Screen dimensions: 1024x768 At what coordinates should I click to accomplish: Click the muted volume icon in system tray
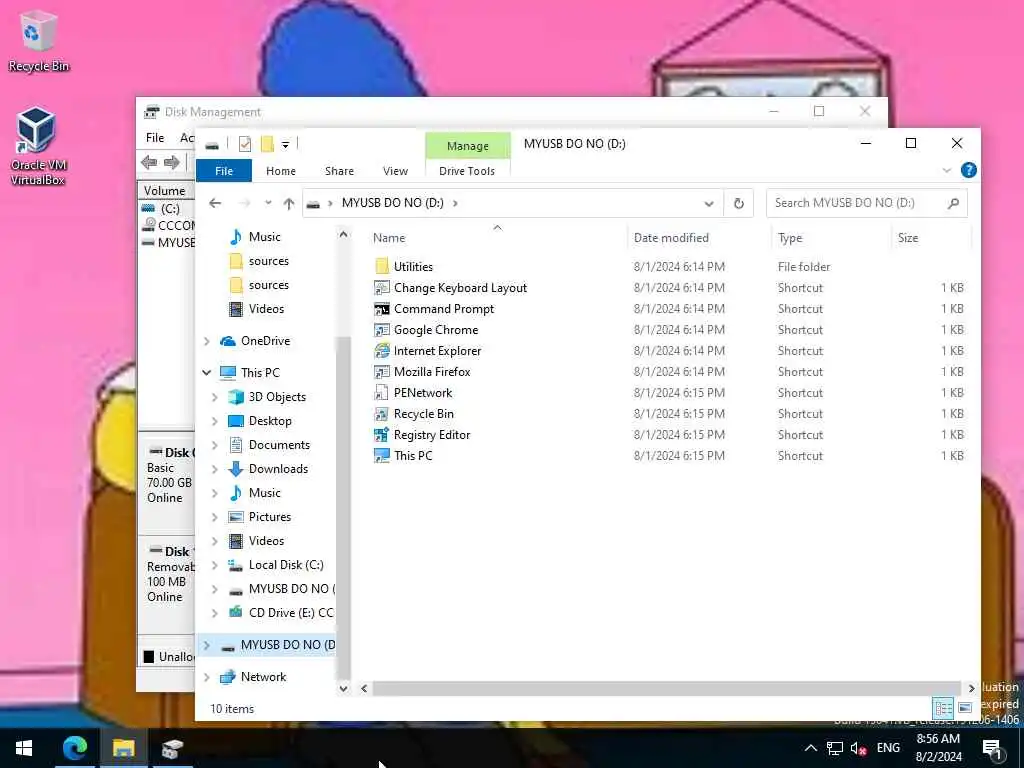click(x=858, y=748)
